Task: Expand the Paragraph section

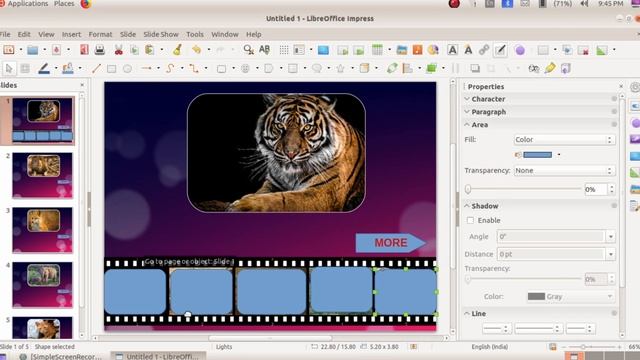Action: (467, 112)
